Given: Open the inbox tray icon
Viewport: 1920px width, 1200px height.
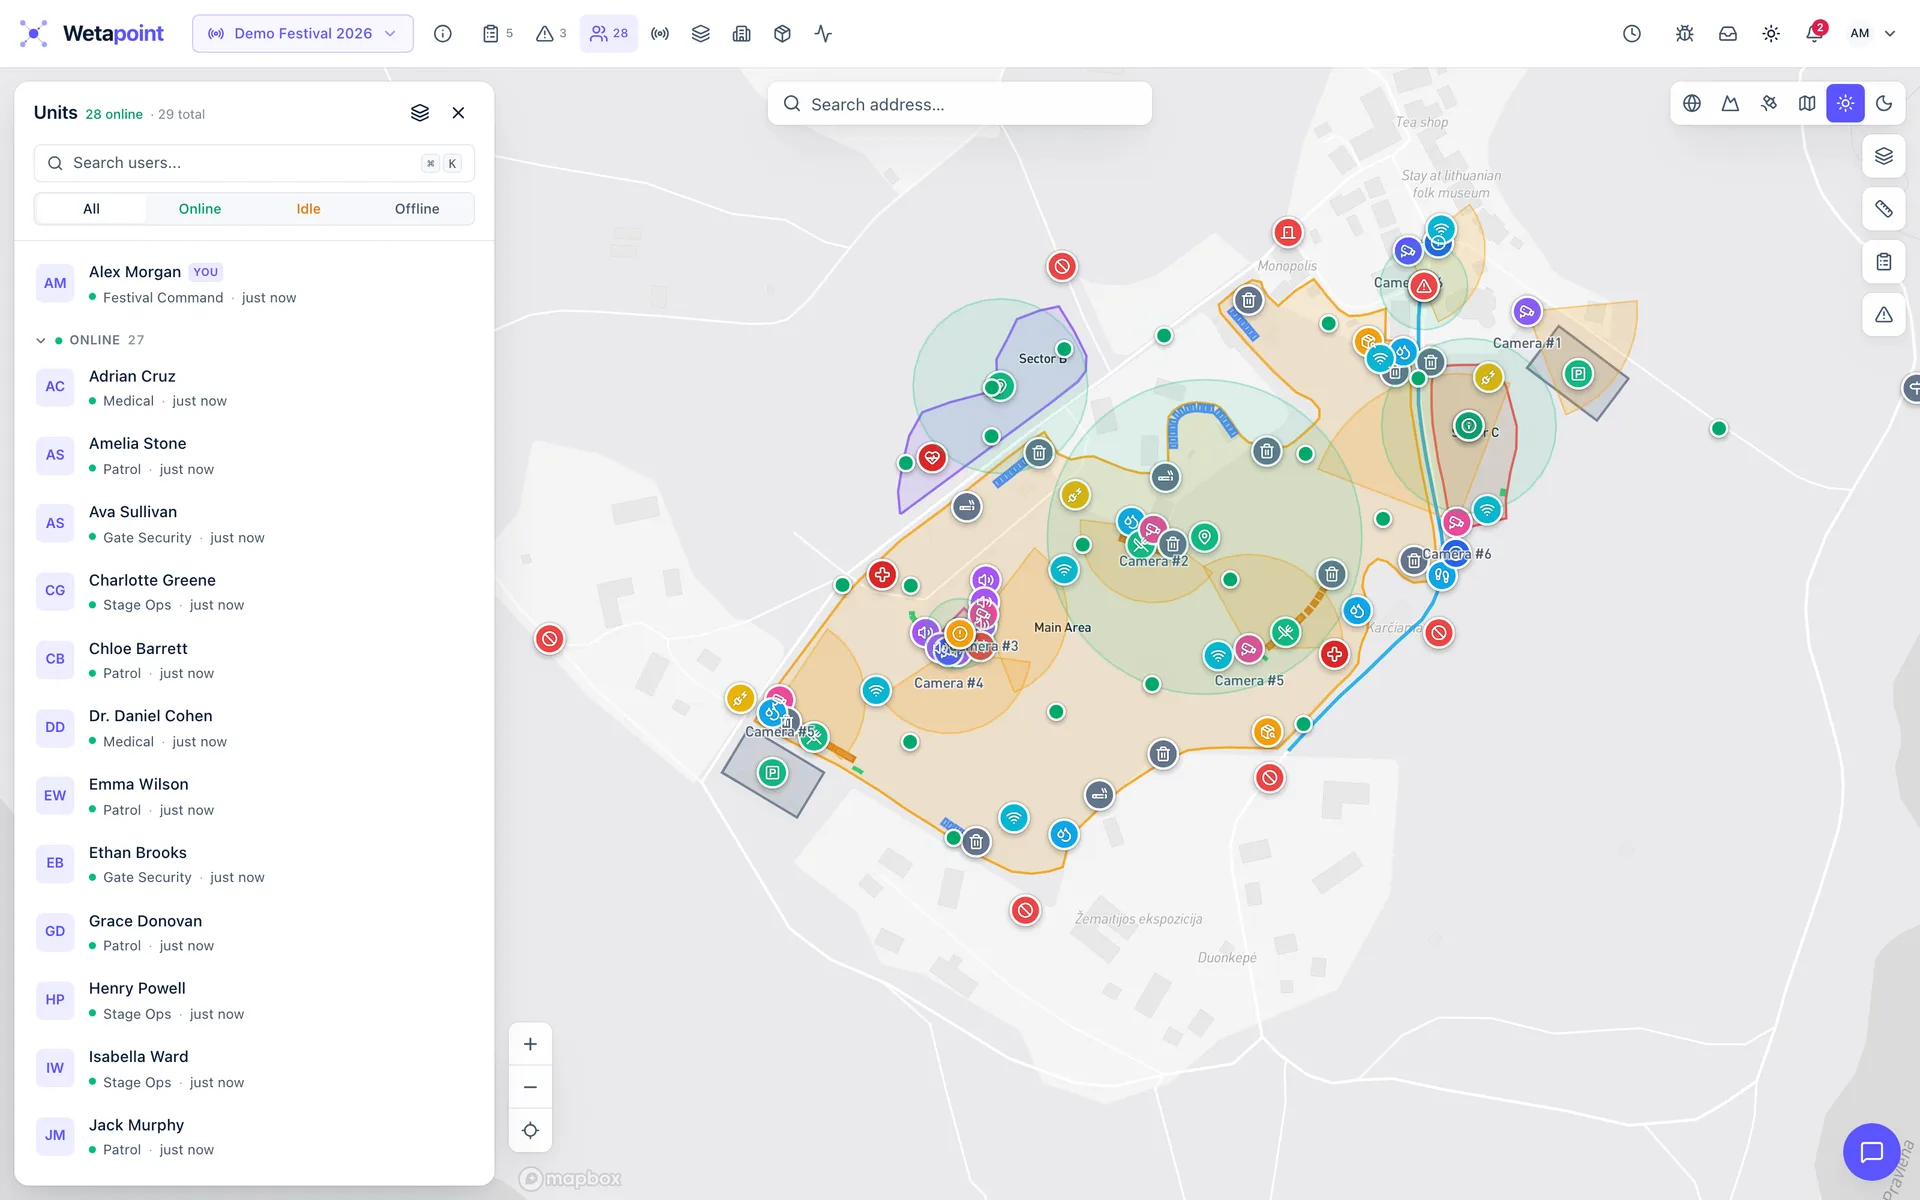Looking at the screenshot, I should pyautogui.click(x=1728, y=33).
